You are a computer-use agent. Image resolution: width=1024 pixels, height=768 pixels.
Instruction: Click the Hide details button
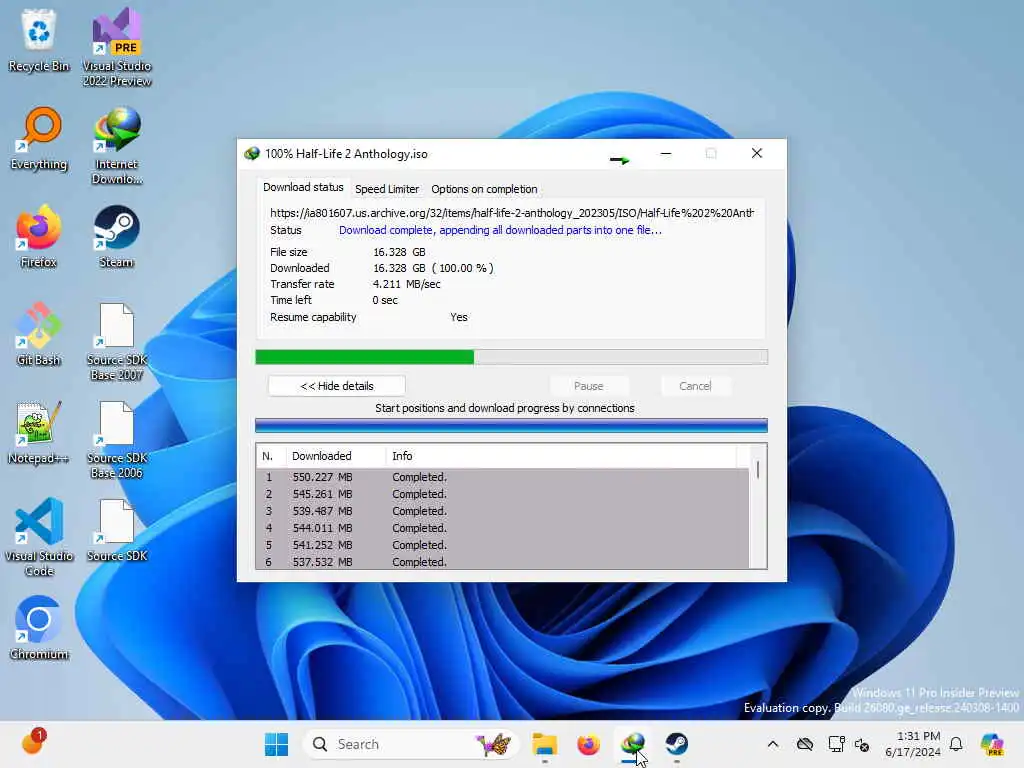click(337, 386)
